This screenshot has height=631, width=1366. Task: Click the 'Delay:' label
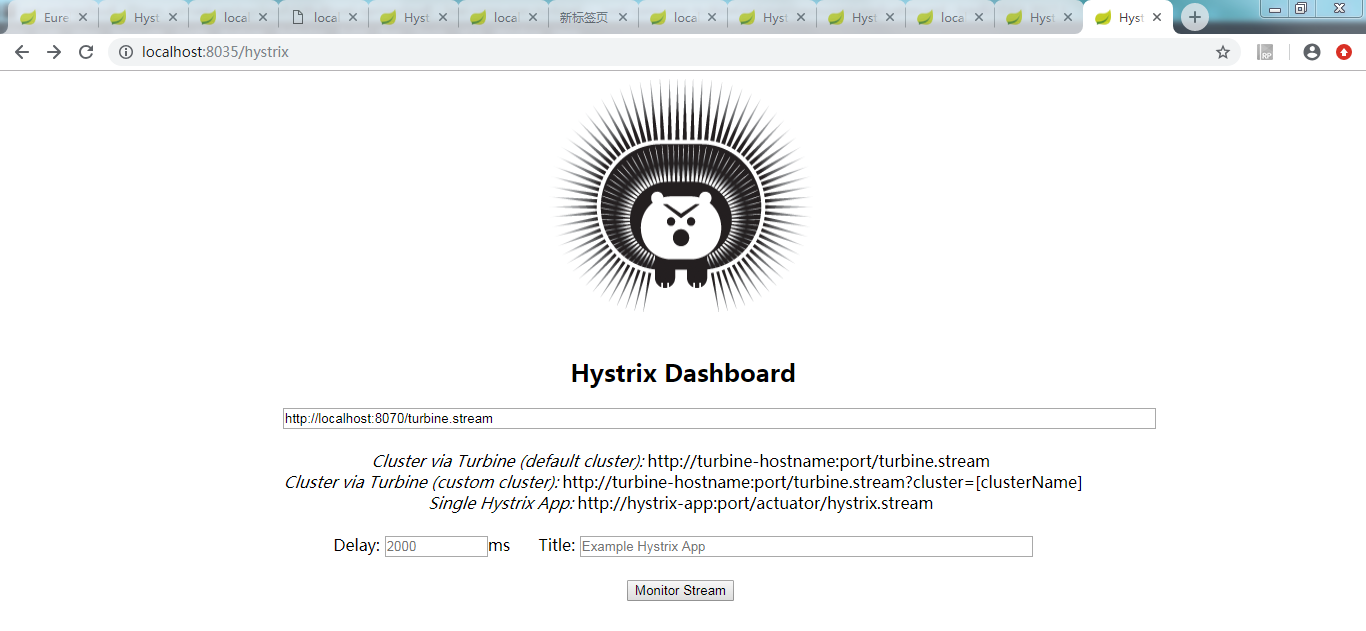tap(357, 546)
